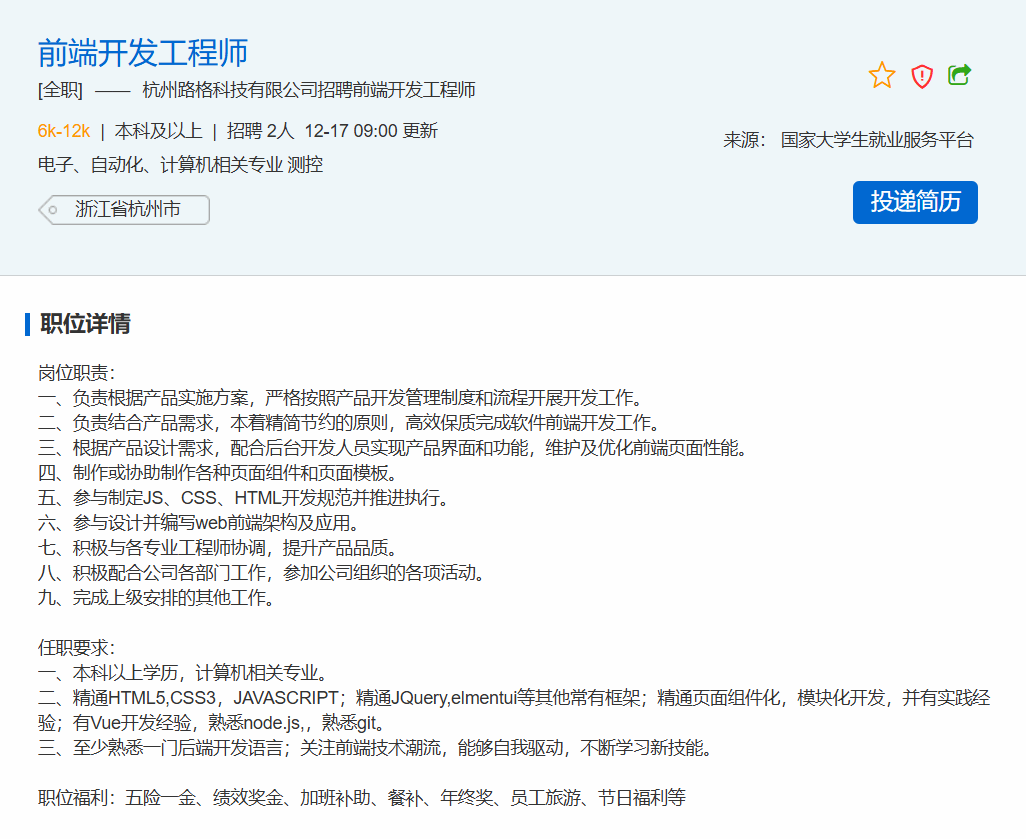
Task: Click the red shield report icon
Action: tap(921, 76)
